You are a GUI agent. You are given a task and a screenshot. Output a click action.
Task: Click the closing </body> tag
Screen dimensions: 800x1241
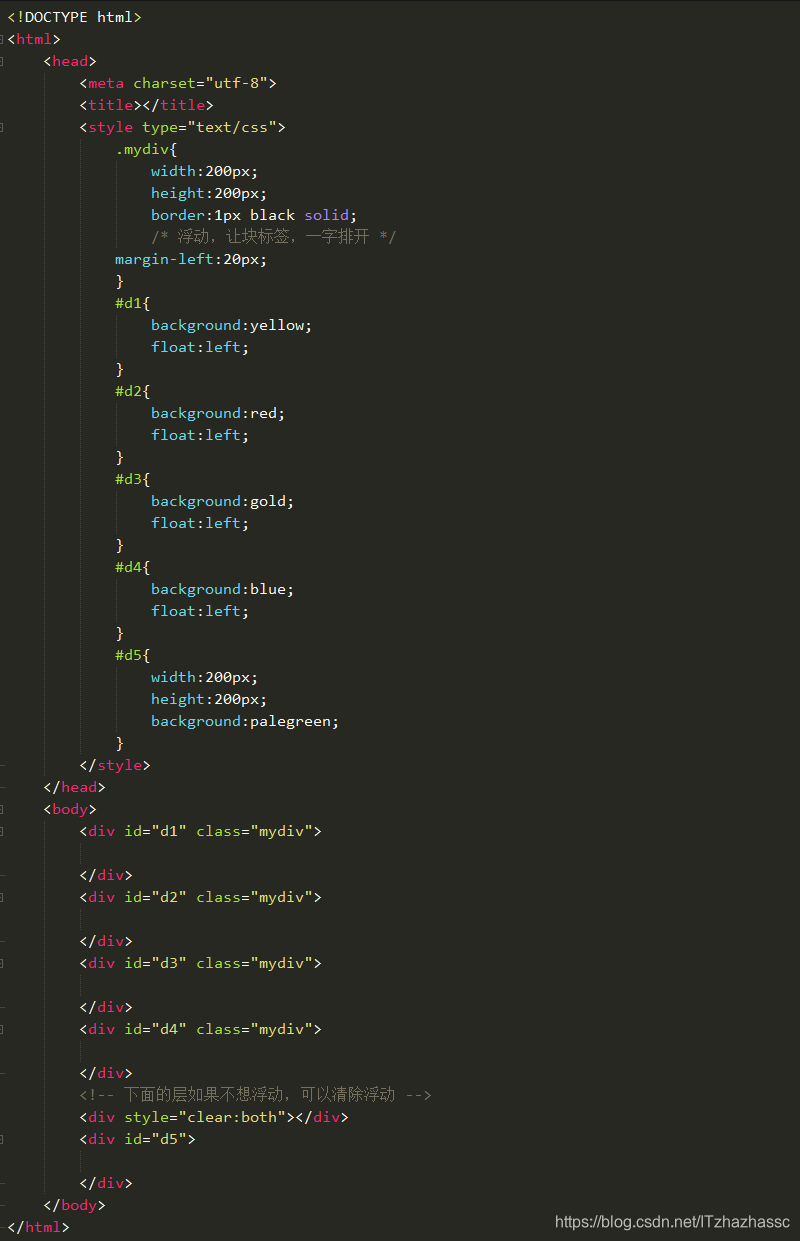[75, 1205]
